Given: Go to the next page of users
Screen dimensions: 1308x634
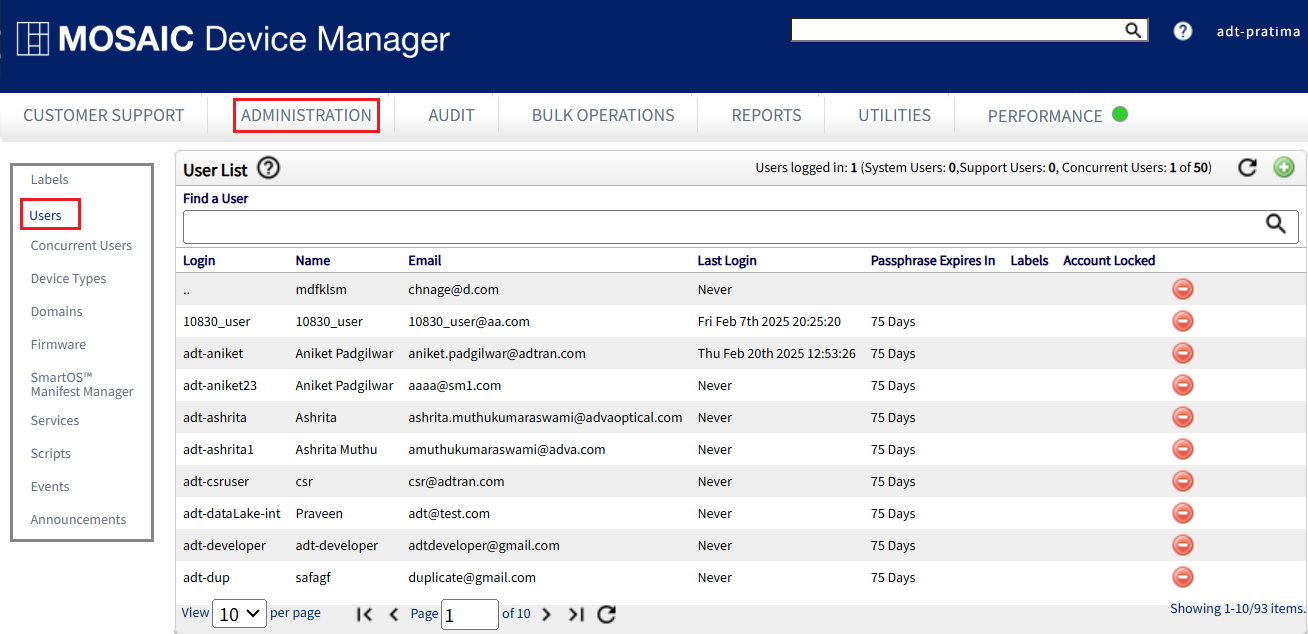Looking at the screenshot, I should 546,614.
